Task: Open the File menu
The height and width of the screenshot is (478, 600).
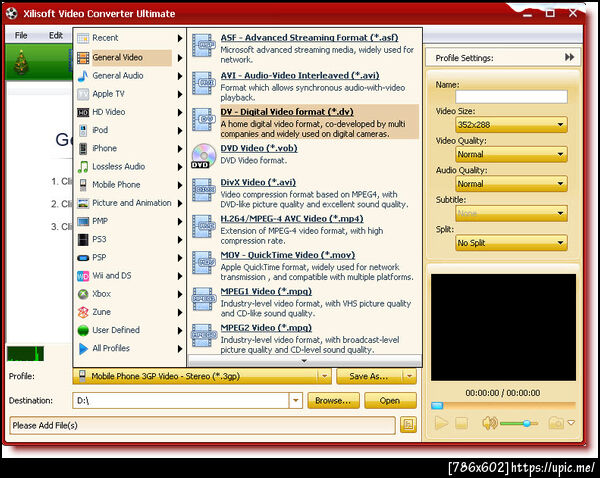Action: [x=21, y=36]
